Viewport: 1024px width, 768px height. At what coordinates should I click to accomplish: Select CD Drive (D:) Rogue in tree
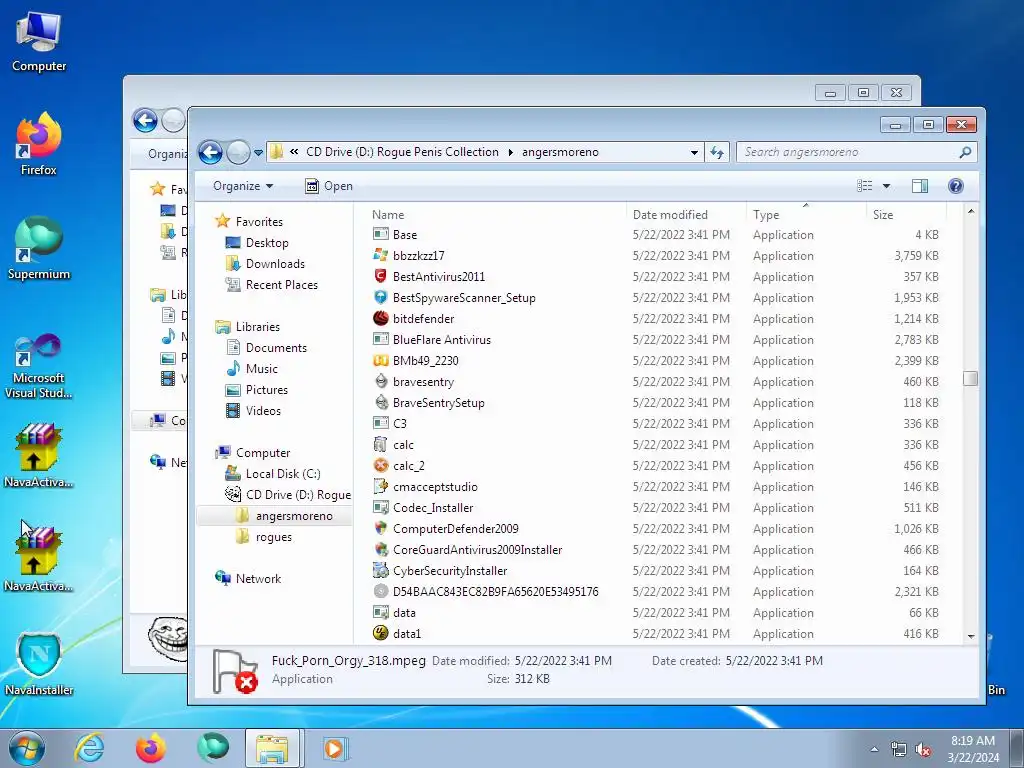click(298, 494)
